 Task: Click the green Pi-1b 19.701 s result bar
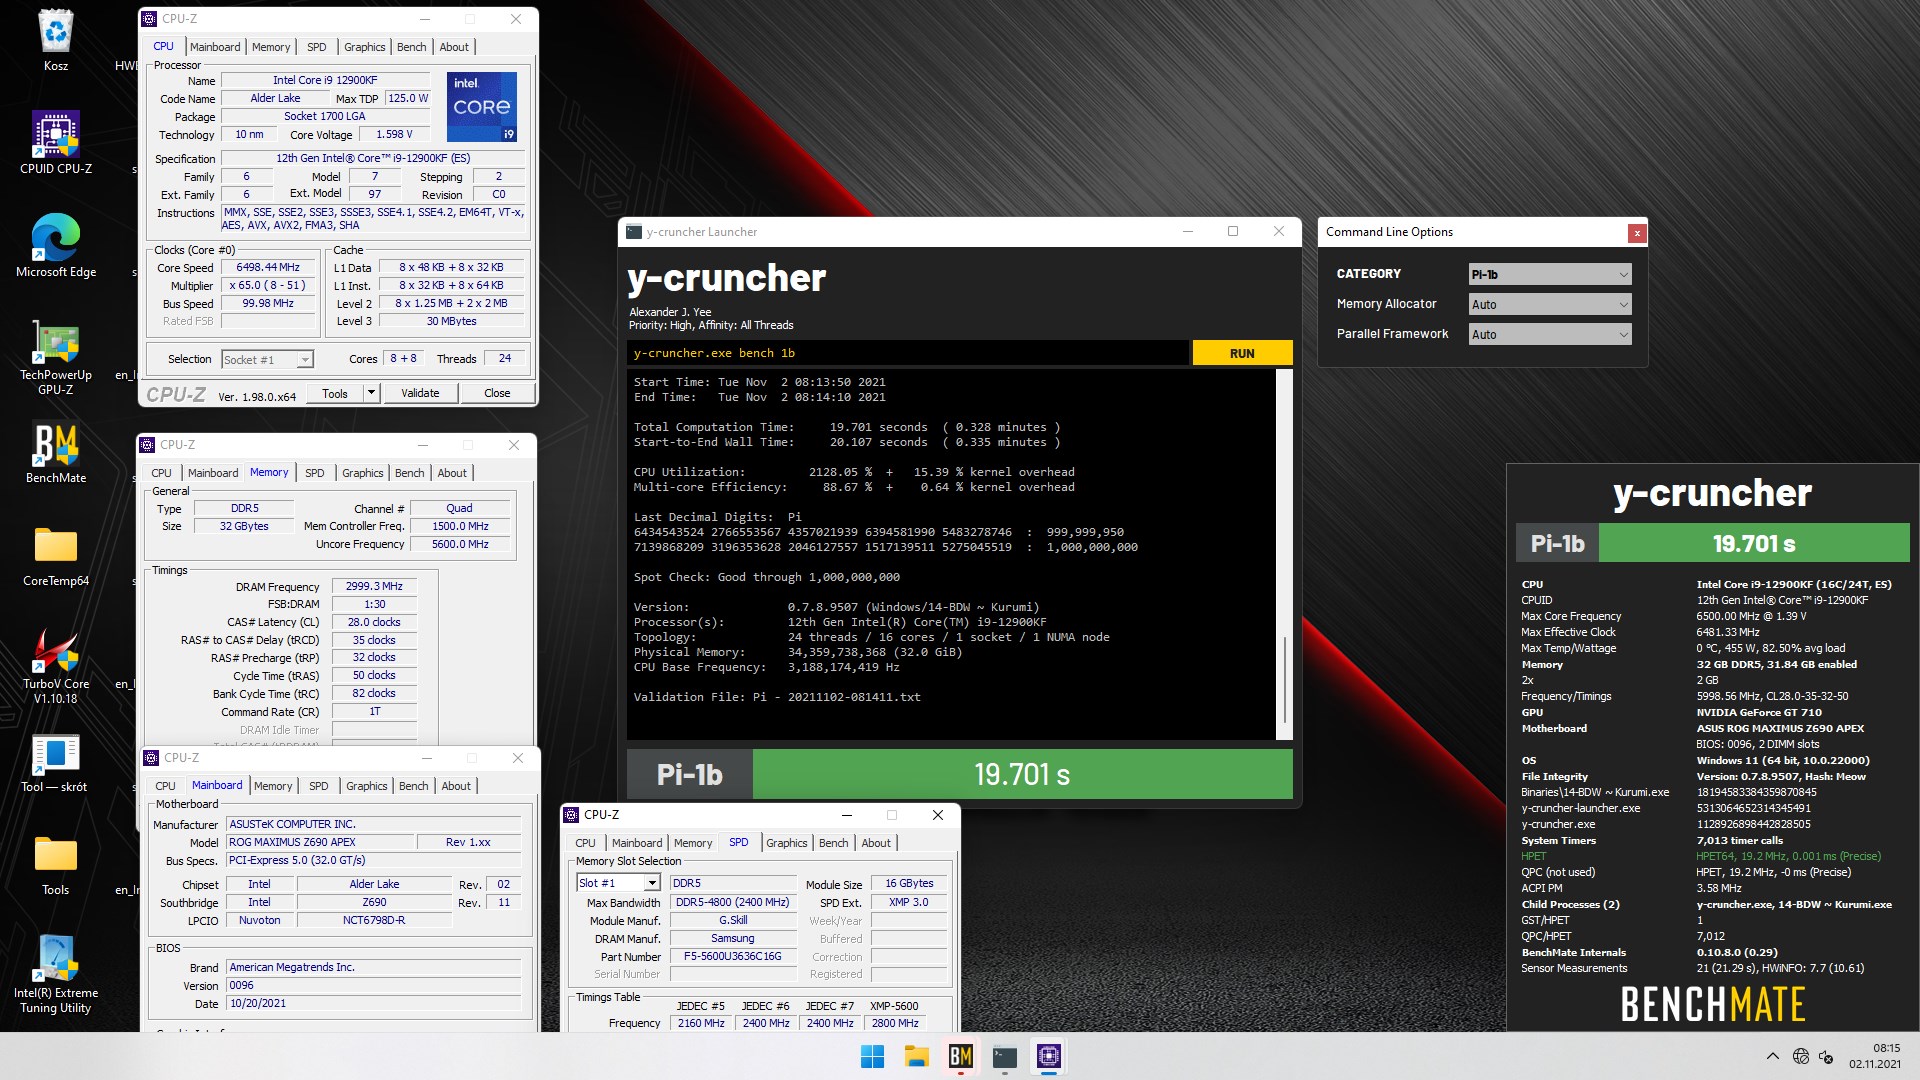pyautogui.click(x=1022, y=775)
